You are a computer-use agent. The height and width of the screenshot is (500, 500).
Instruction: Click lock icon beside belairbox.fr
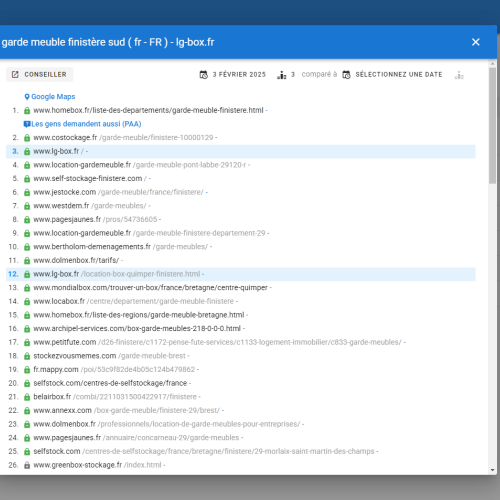click(27, 397)
